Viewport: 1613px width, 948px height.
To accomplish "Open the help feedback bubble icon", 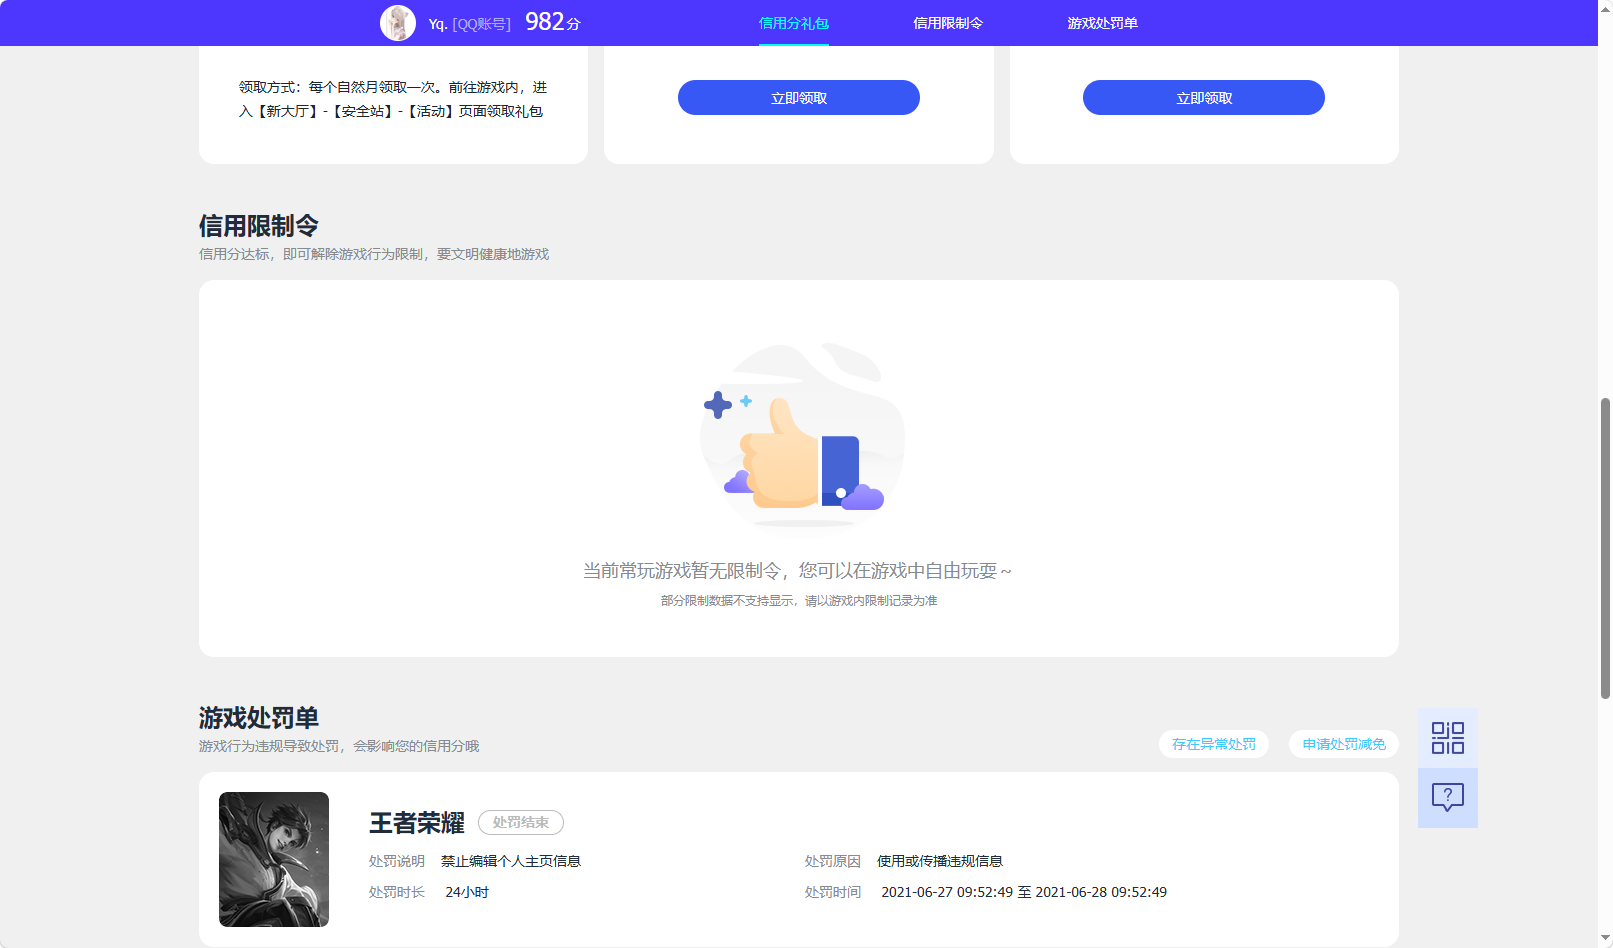I will pos(1447,797).
